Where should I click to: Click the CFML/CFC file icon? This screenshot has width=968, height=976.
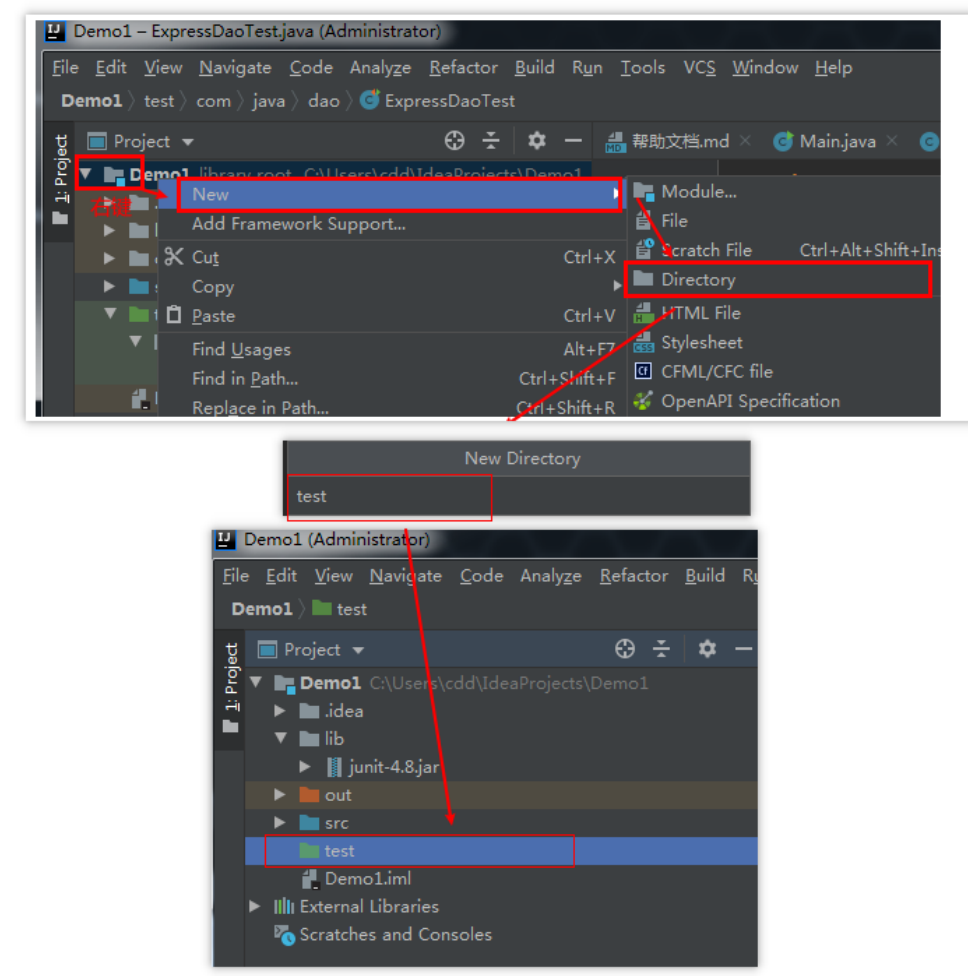coord(643,371)
